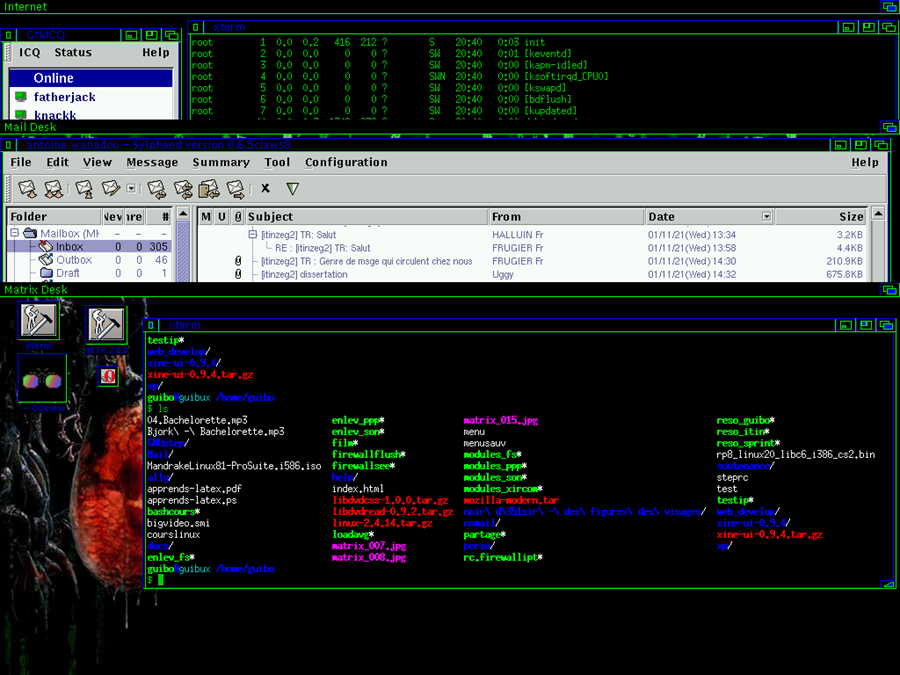Click the X delete message toolbar icon
The image size is (900, 675).
coord(265,188)
